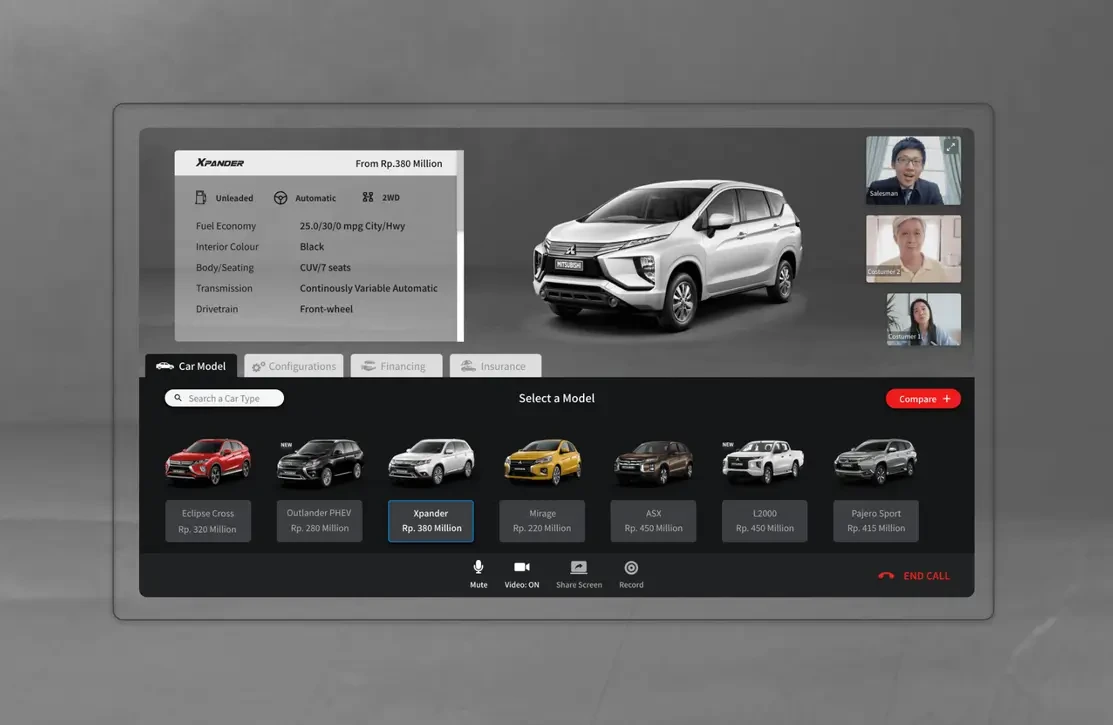Select the Xpander Rp. 380 Million card

[x=431, y=521]
